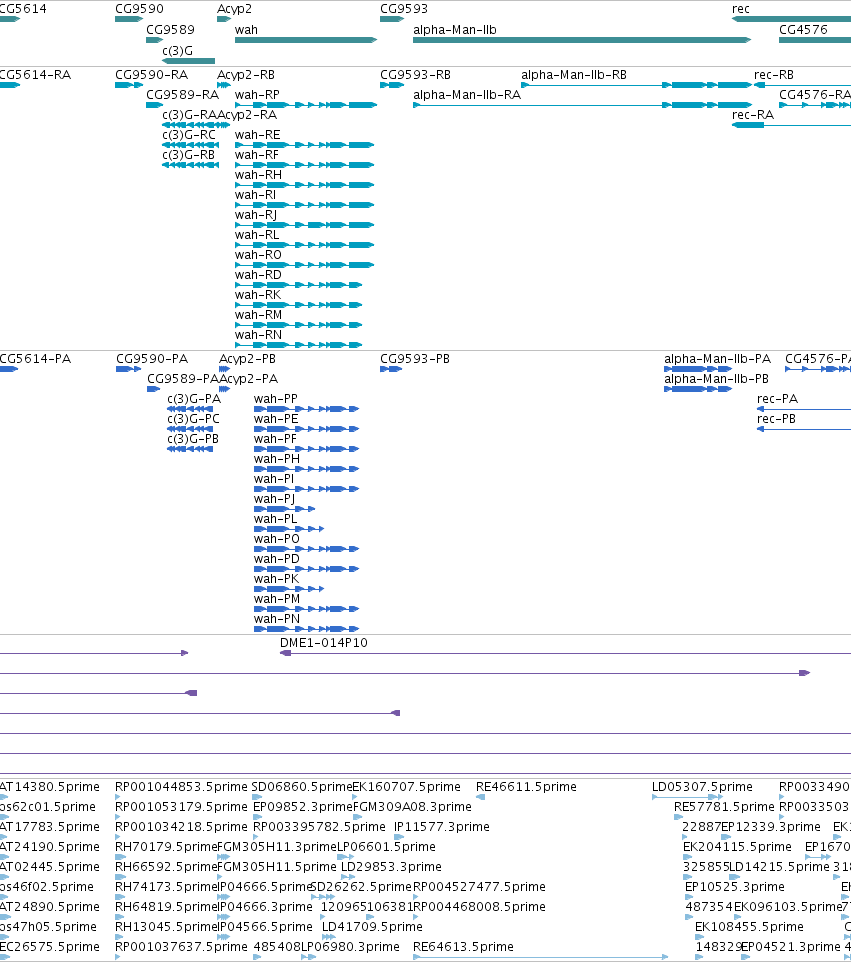The width and height of the screenshot is (851, 962).
Task: Select EST label RE46611.5prime
Action: click(526, 787)
